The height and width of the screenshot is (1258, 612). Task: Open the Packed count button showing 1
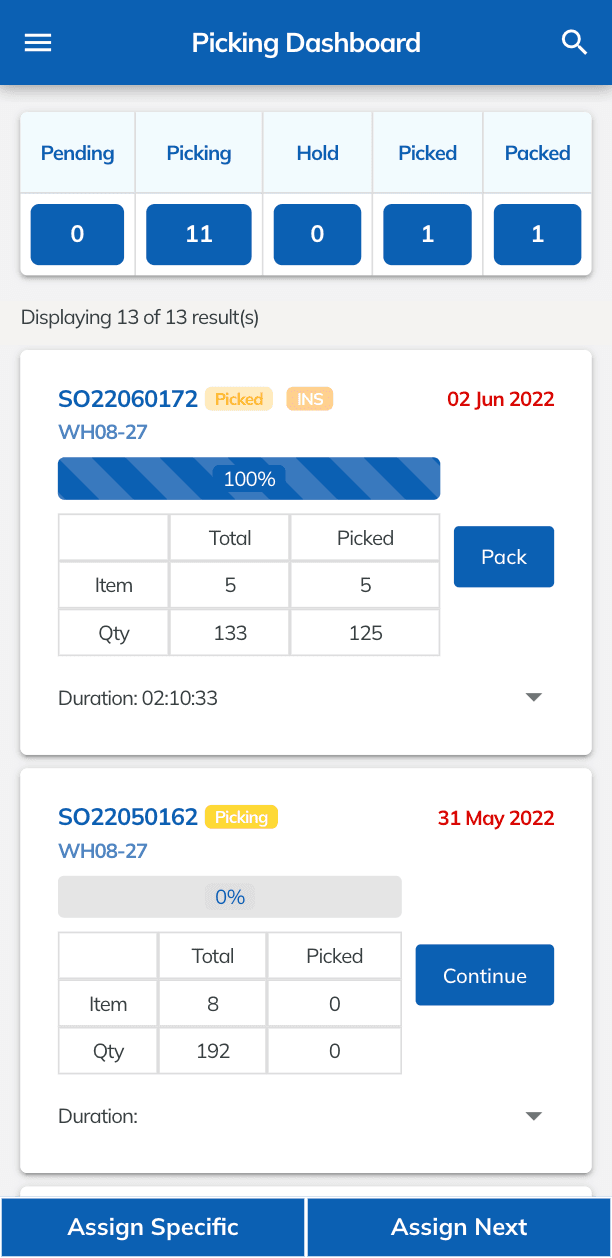(538, 234)
